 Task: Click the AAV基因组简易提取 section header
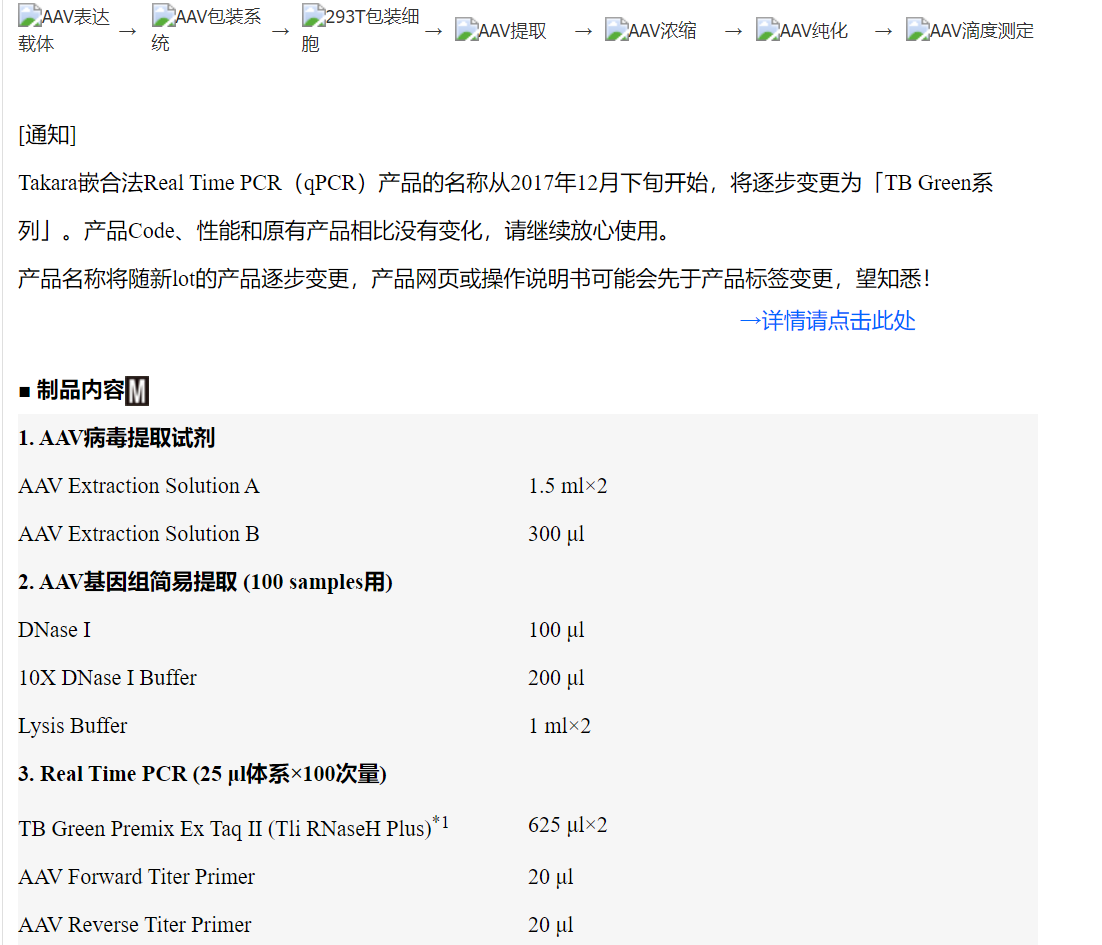(x=205, y=582)
